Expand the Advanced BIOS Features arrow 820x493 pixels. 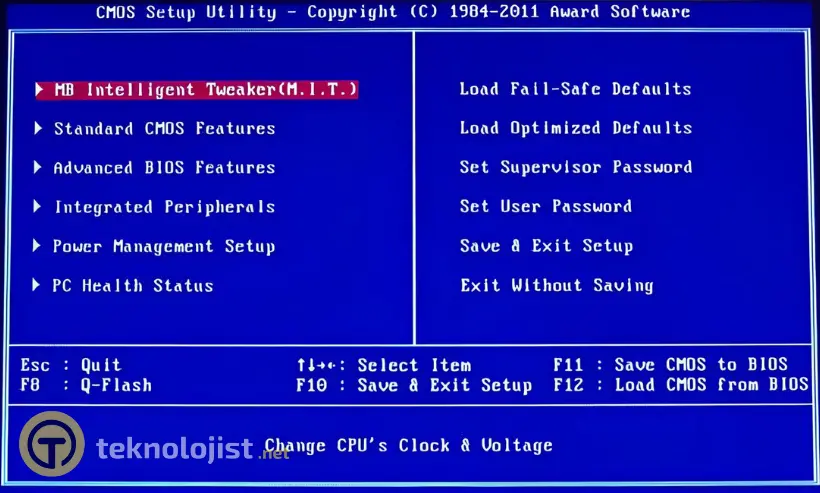pyautogui.click(x=38, y=167)
